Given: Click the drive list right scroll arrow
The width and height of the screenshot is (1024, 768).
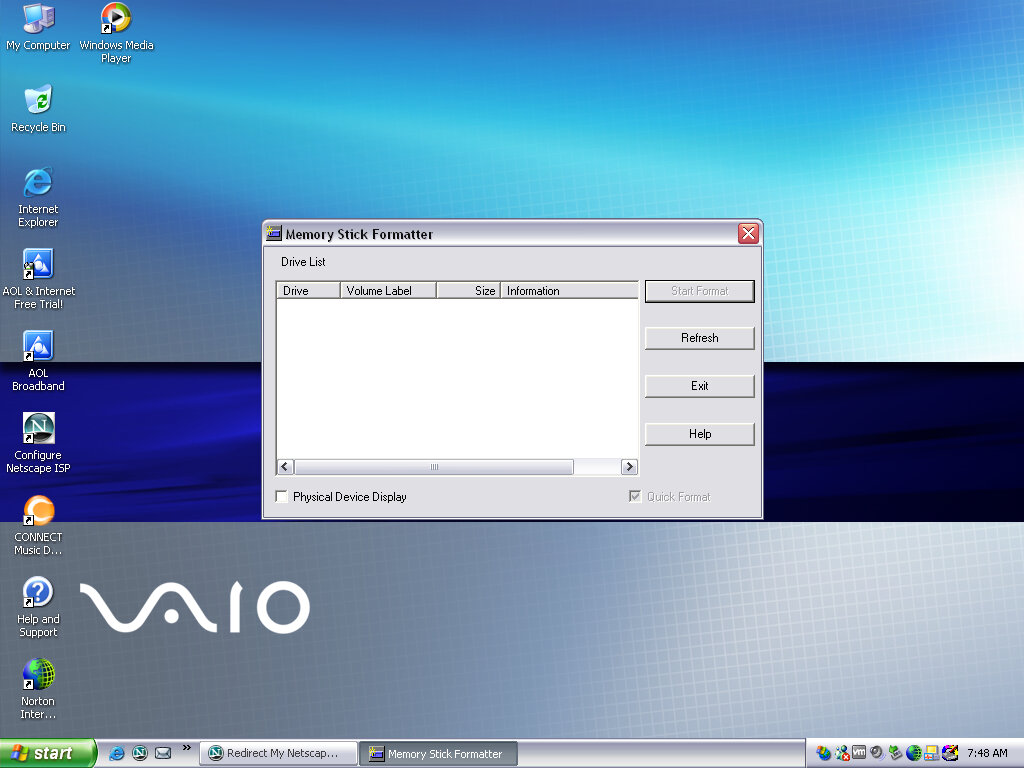Looking at the screenshot, I should (x=629, y=467).
